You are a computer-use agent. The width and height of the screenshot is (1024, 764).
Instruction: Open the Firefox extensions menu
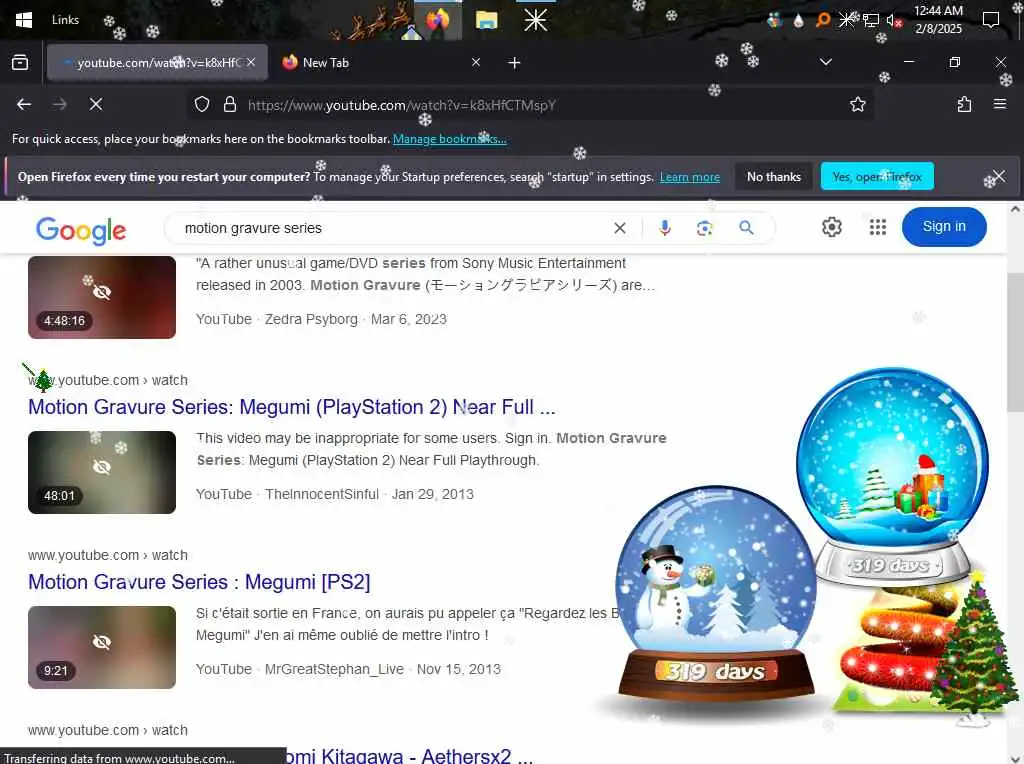tap(965, 104)
